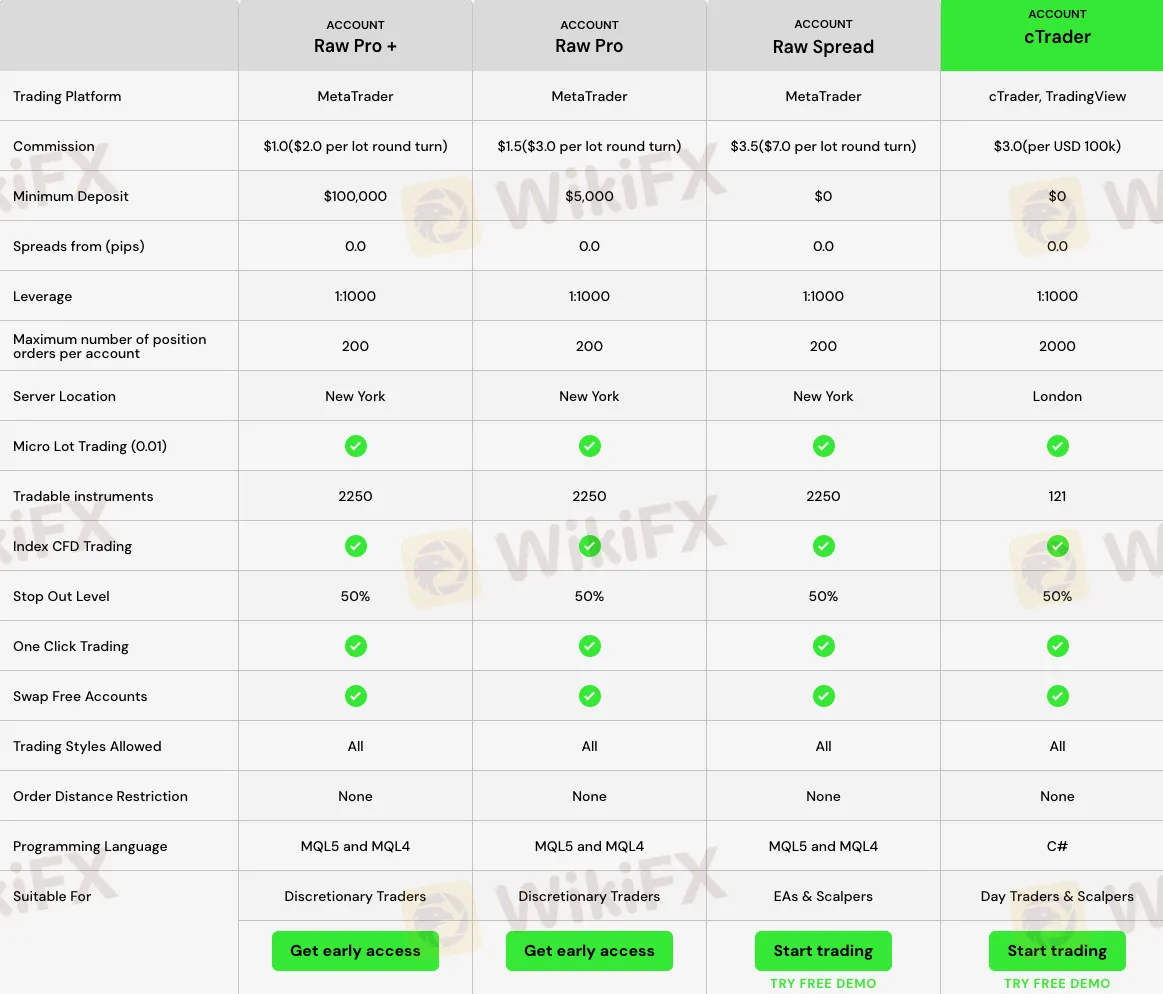
Task: Click One Click Trading checkmark for Raw Pro
Action: pyautogui.click(x=589, y=646)
